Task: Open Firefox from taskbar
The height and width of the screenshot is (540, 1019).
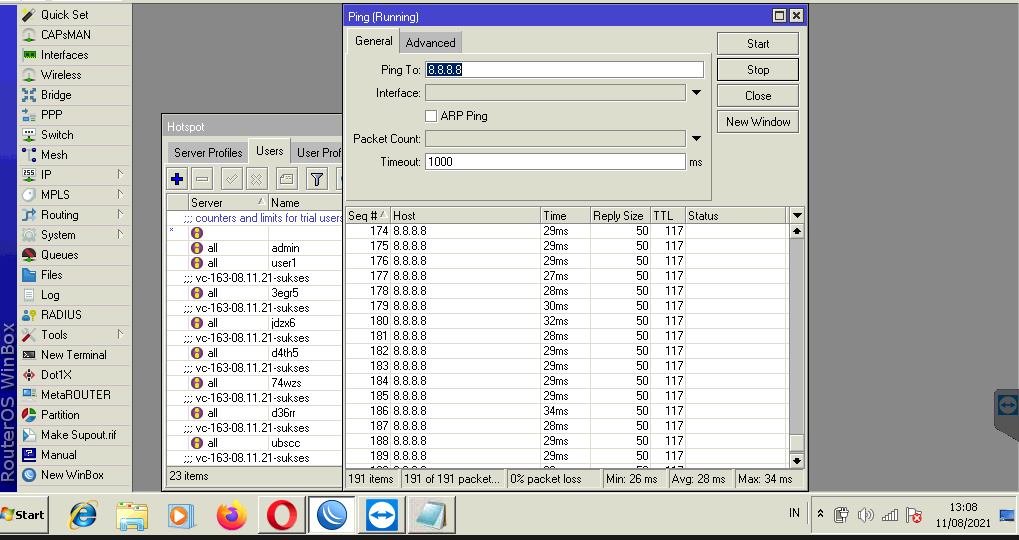Action: tap(232, 516)
